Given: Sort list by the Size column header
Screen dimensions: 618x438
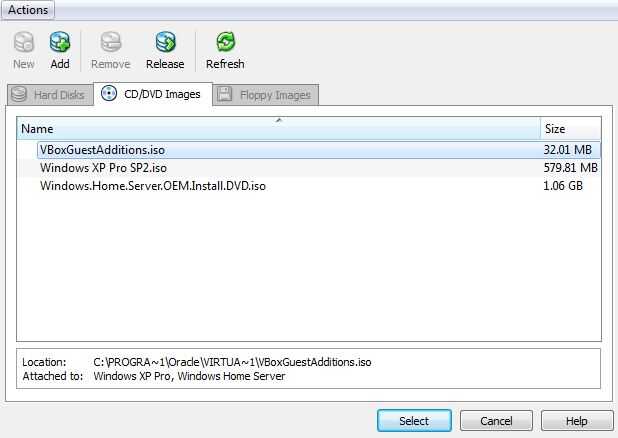Looking at the screenshot, I should click(571, 129).
